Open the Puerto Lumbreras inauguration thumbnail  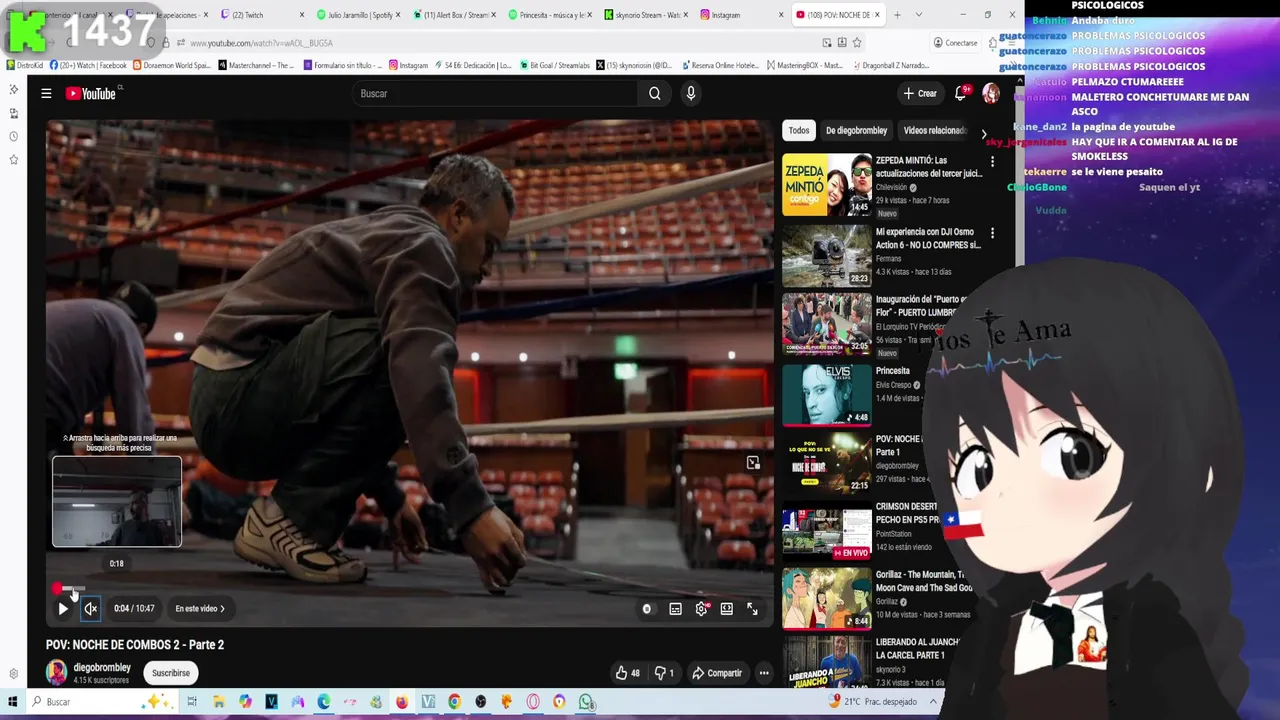pos(827,324)
